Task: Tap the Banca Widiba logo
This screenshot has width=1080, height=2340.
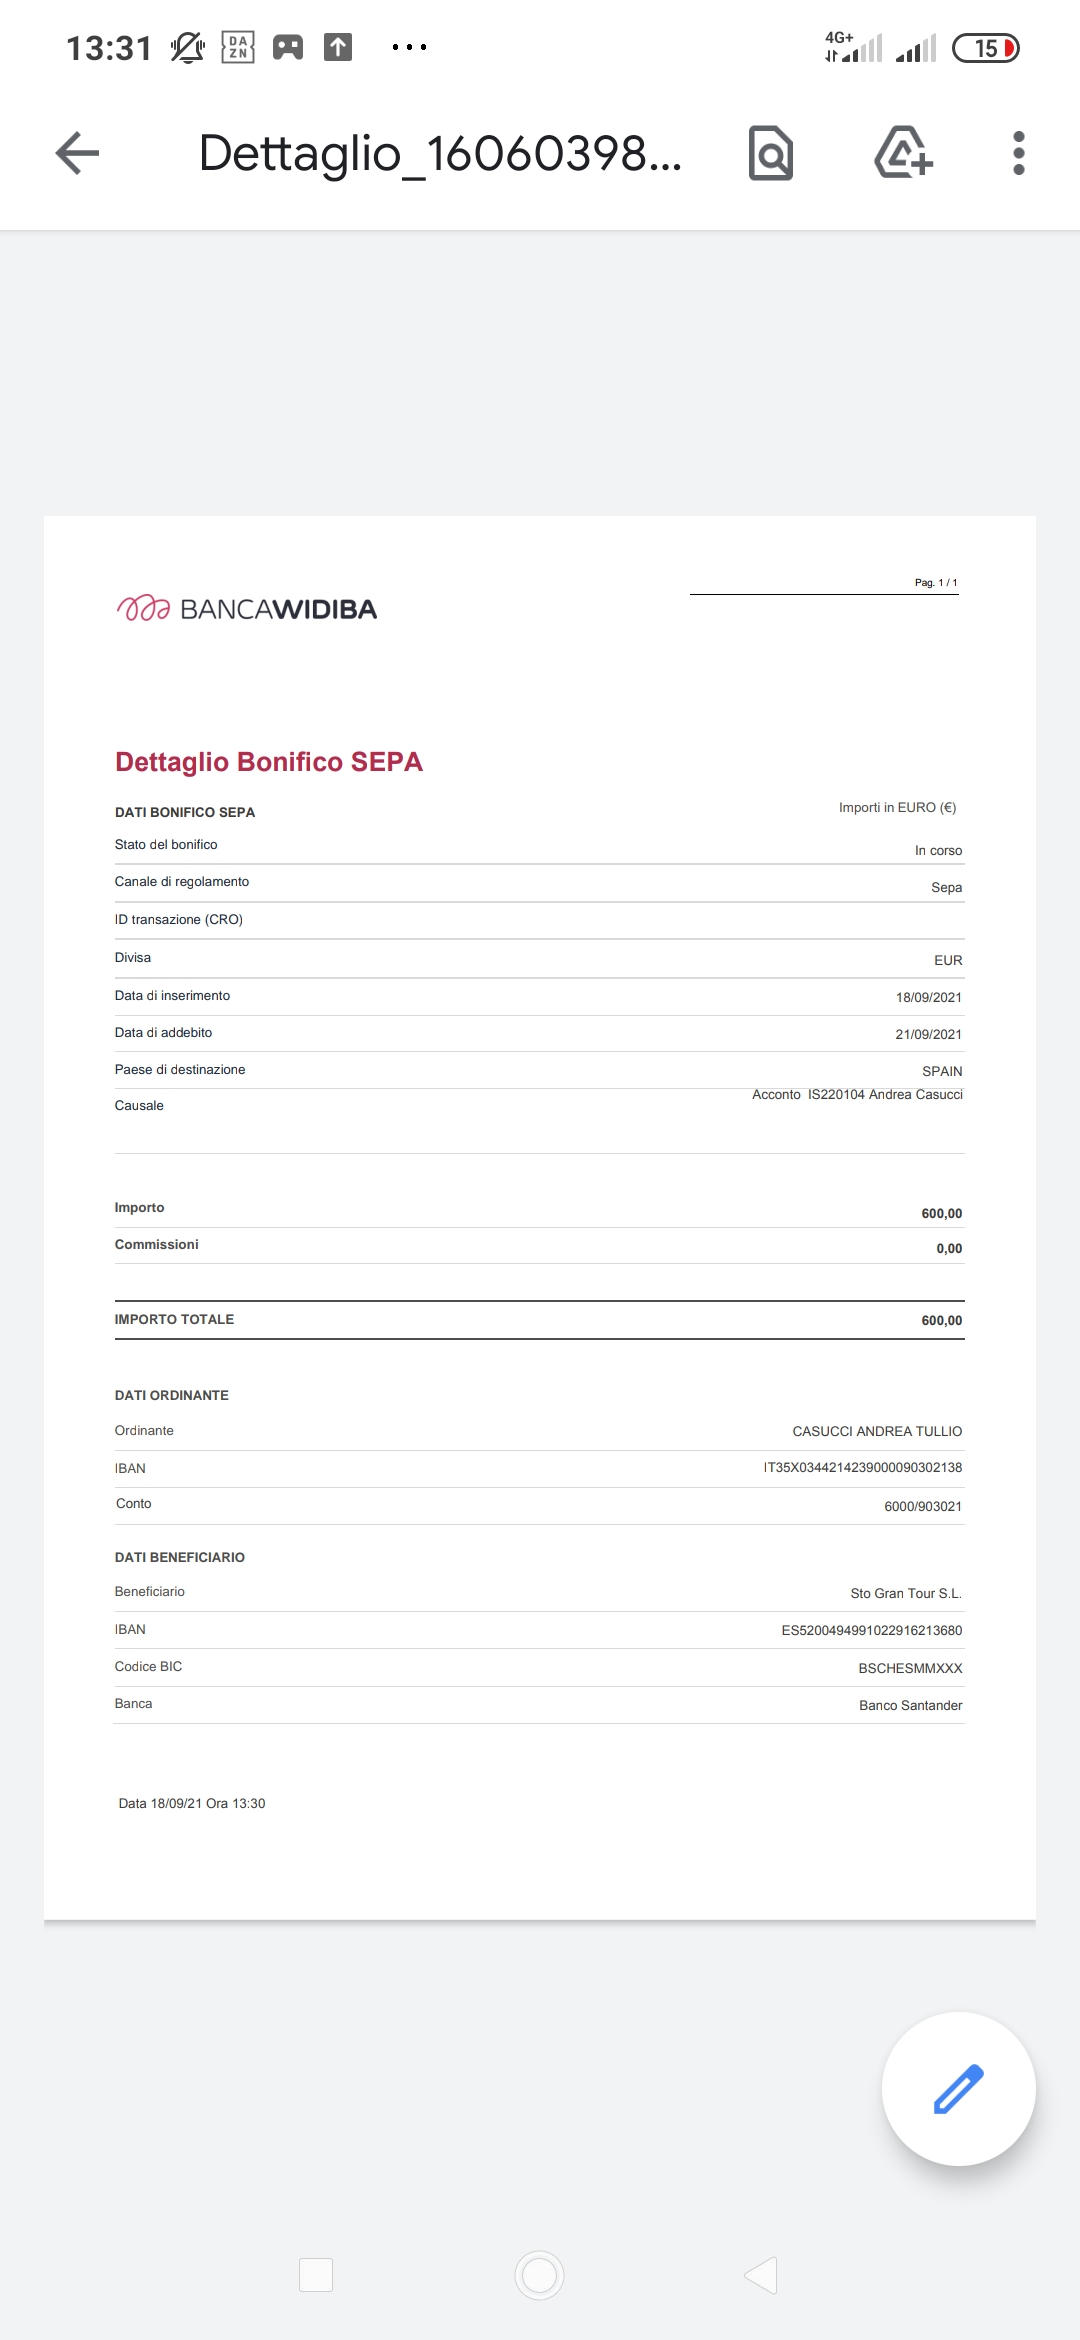Action: [x=246, y=609]
